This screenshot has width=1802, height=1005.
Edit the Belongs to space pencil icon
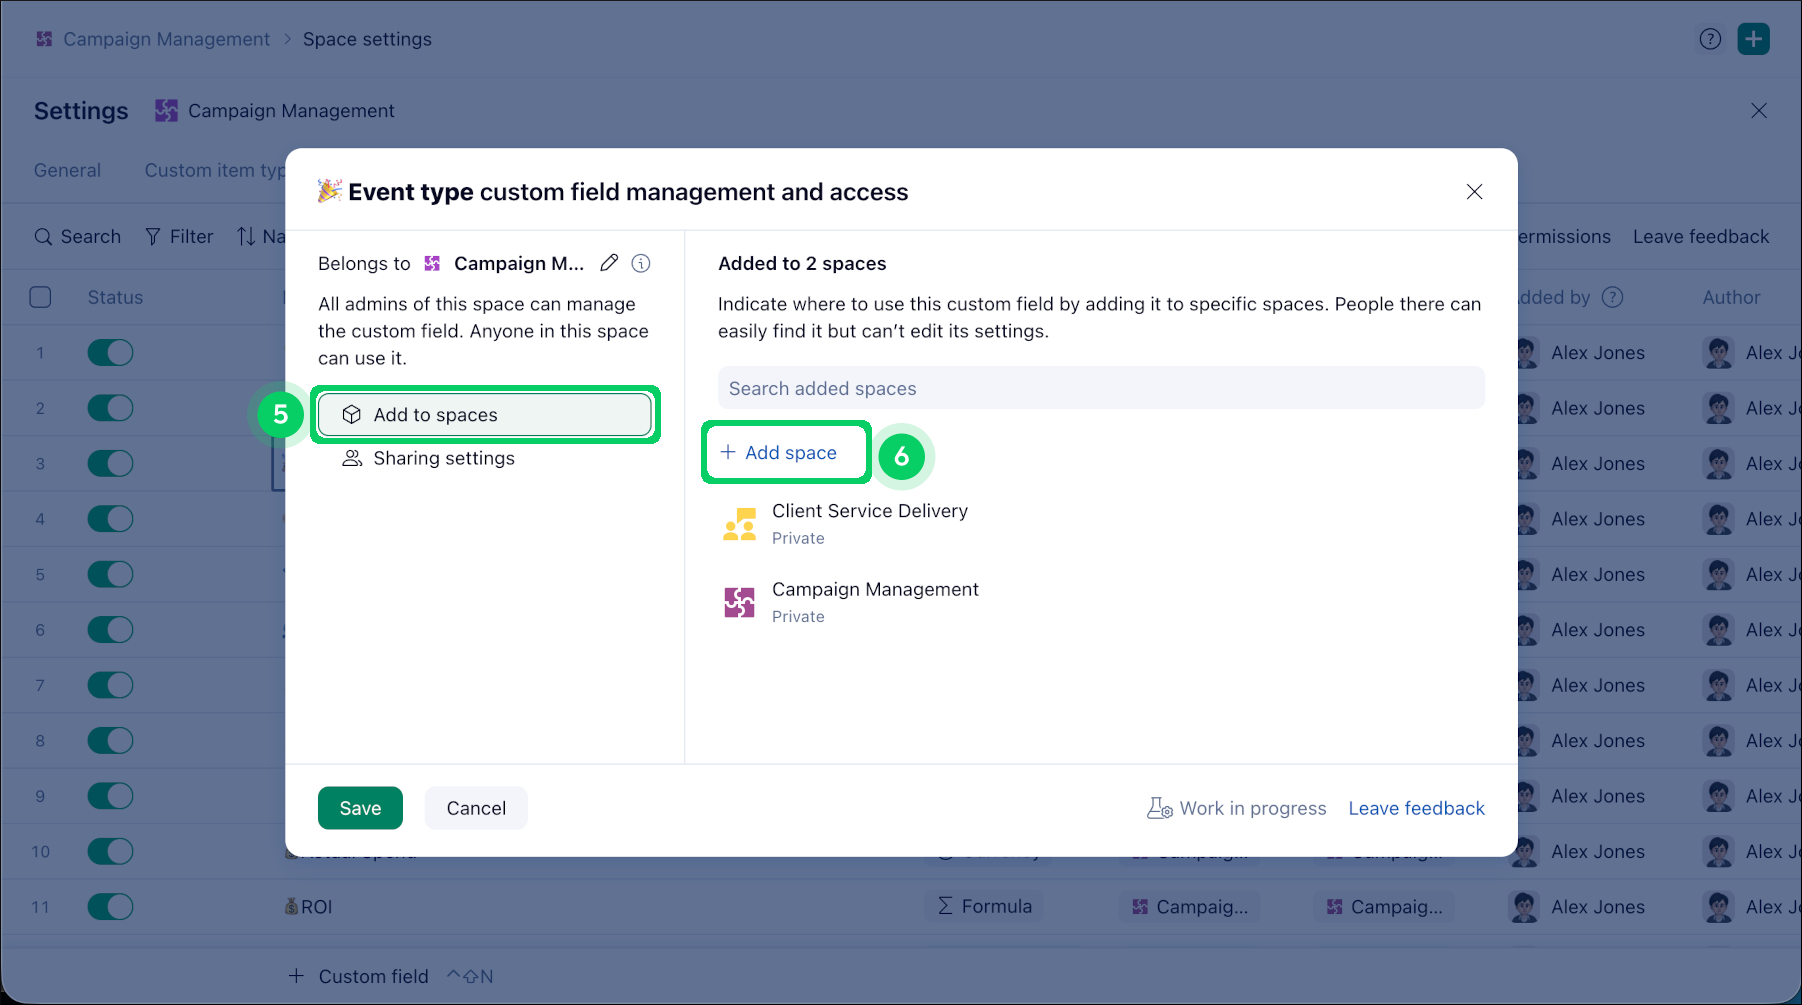(x=609, y=263)
